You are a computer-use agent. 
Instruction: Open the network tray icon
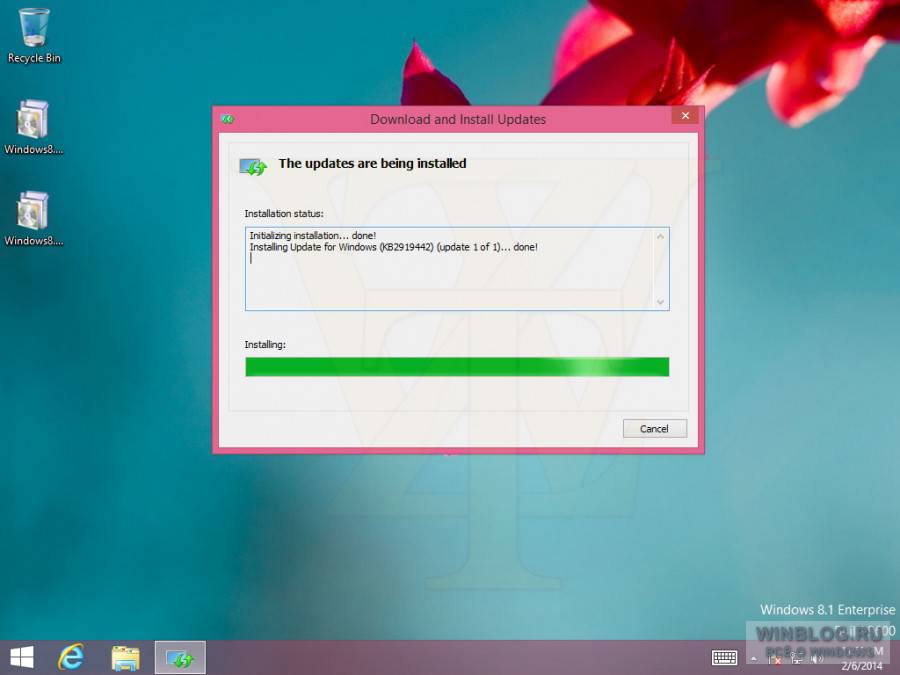797,659
